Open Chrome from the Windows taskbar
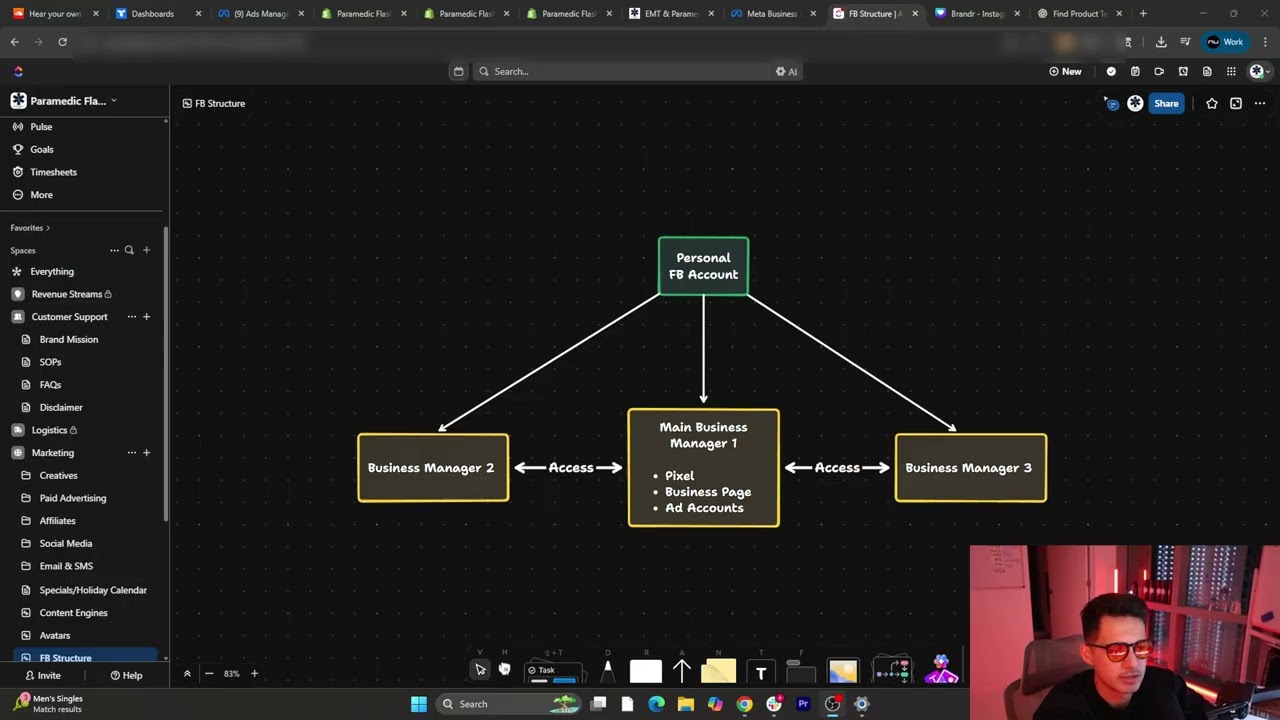 click(x=744, y=704)
